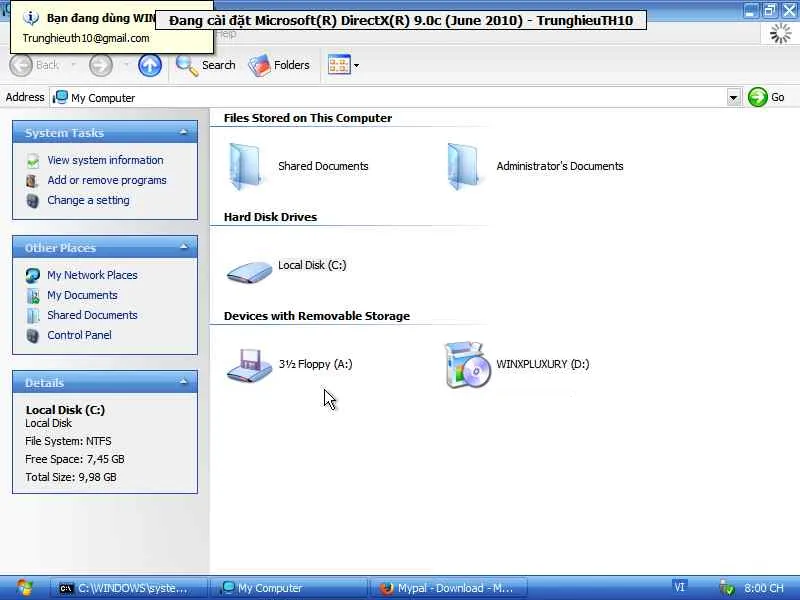This screenshot has width=800, height=600.
Task: Click the Shared Documents sidebar icon
Action: coord(33,315)
